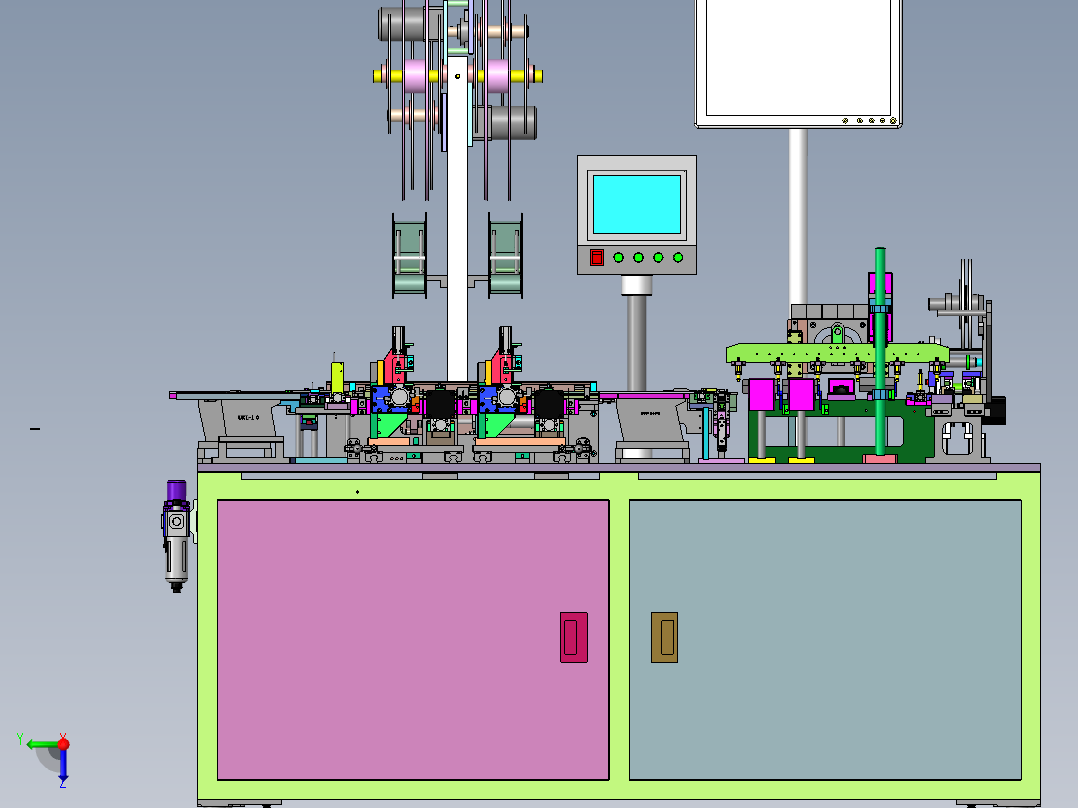The image size is (1078, 808).
Task: Select the white vertical spool support column
Action: pos(457,220)
